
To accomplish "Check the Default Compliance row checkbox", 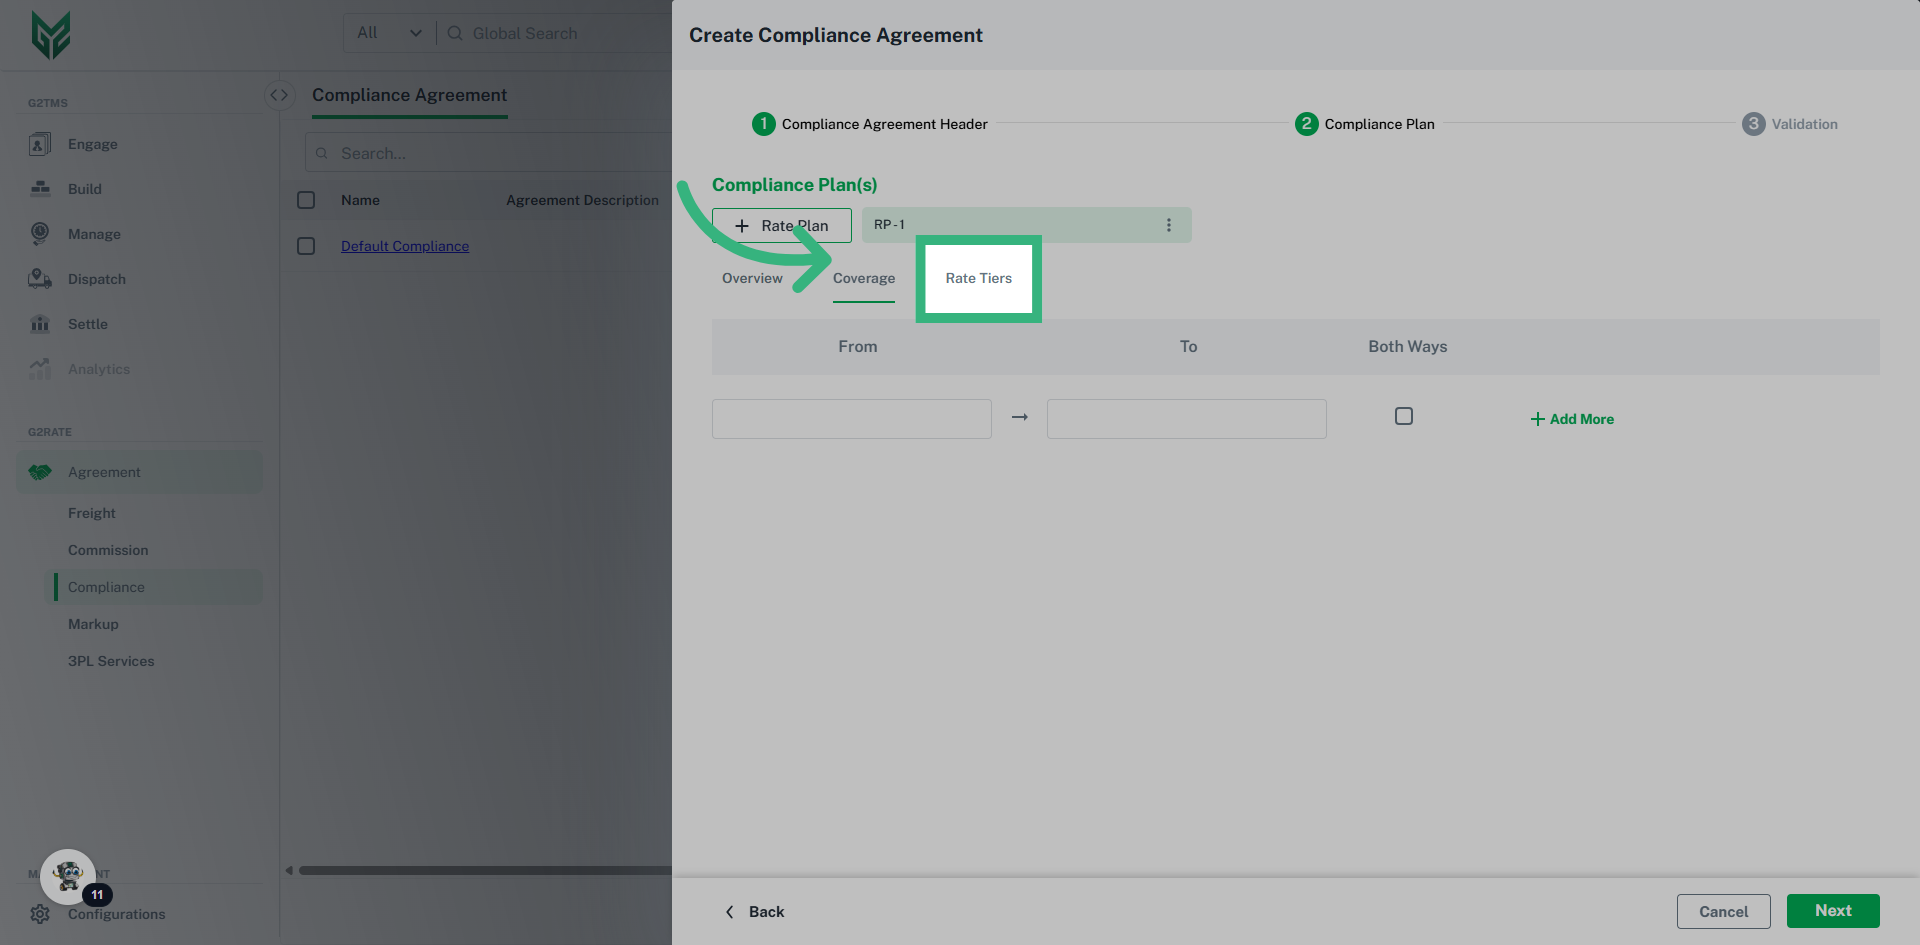I will (x=306, y=245).
